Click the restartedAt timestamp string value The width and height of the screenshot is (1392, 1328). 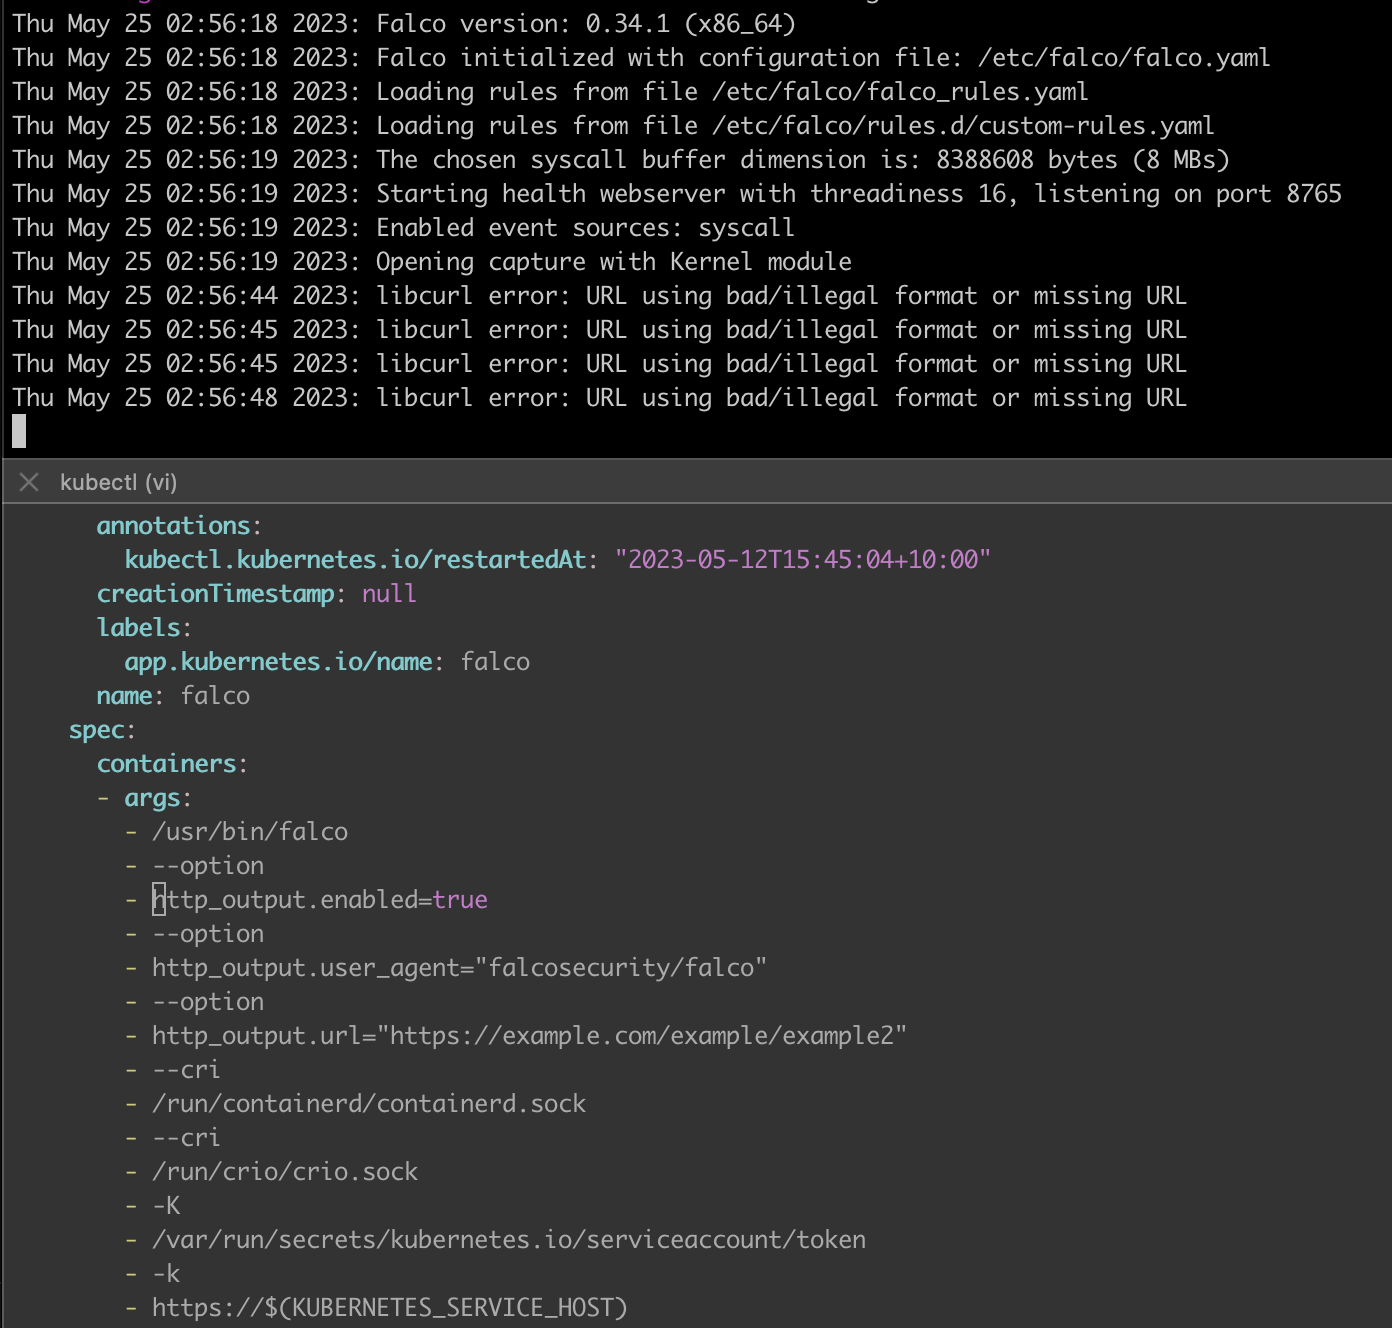point(802,559)
